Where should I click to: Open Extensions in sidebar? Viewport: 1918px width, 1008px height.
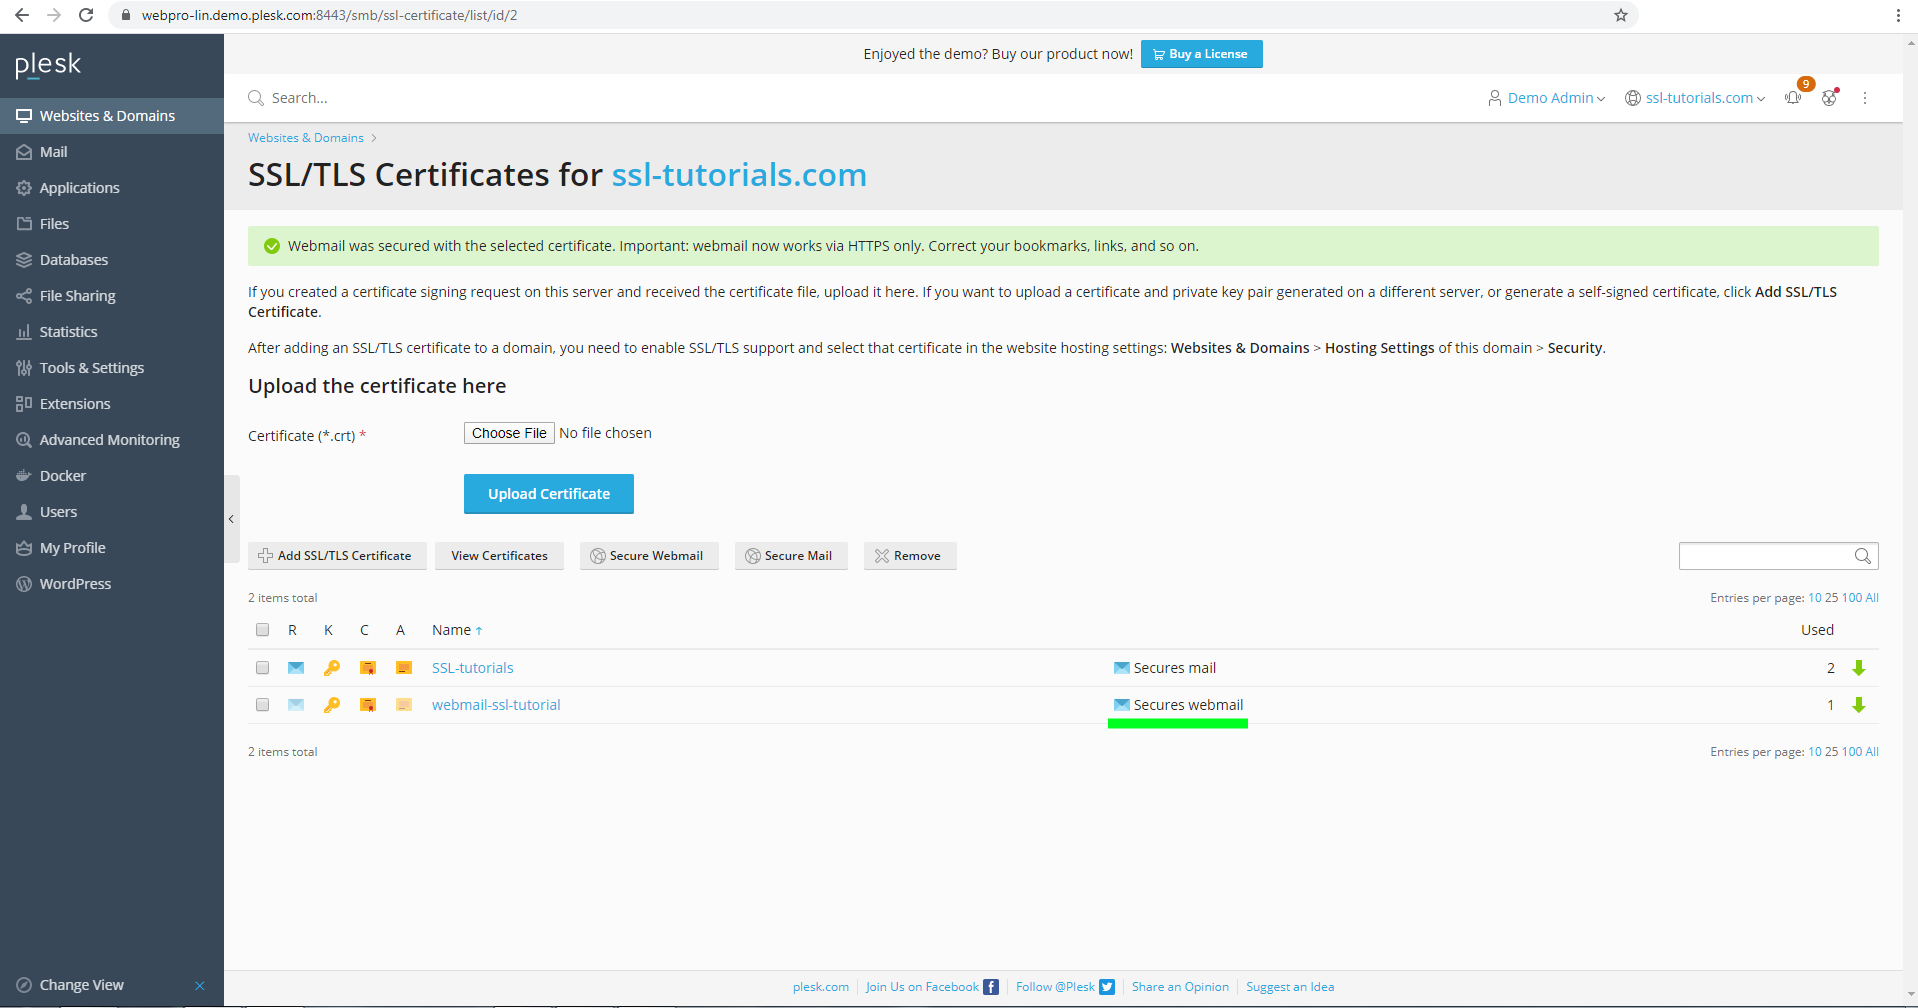coord(112,404)
